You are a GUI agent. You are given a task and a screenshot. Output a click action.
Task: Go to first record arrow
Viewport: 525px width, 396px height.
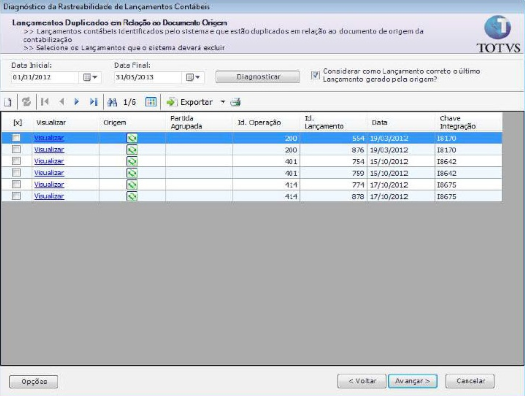[x=45, y=102]
